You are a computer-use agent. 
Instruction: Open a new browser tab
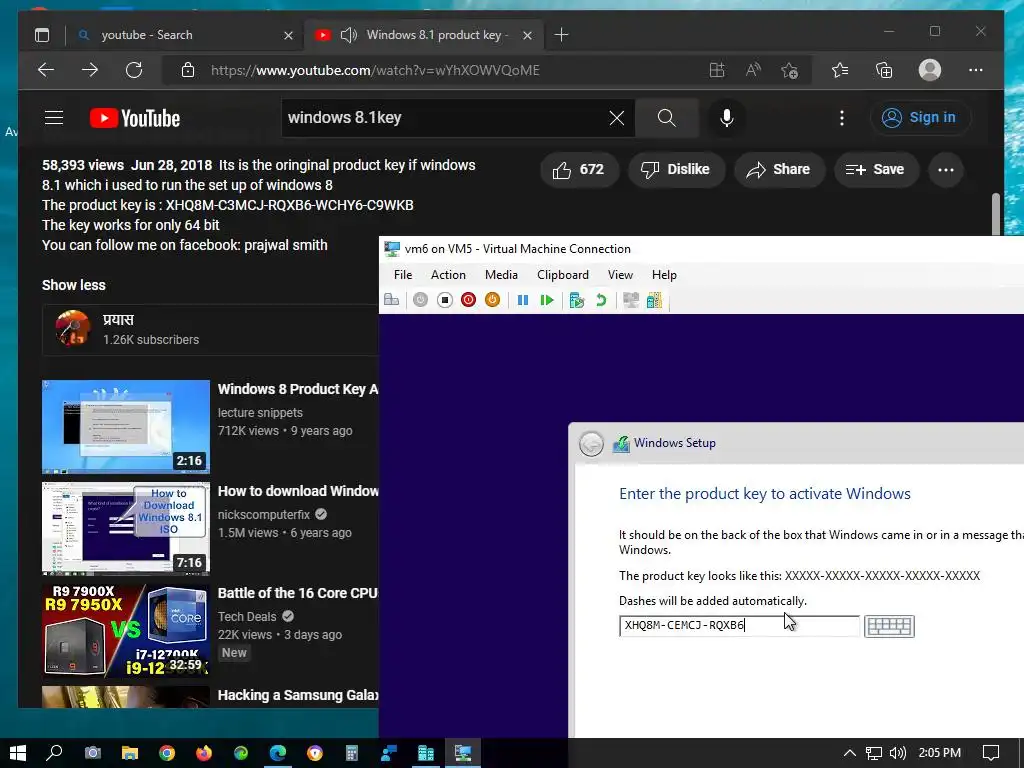[561, 35]
